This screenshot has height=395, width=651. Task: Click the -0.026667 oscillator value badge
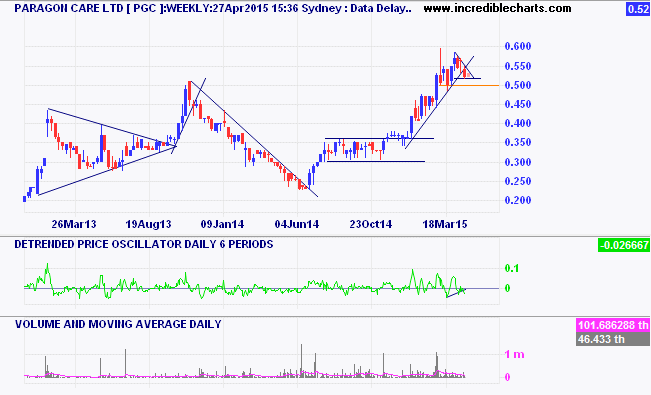[x=624, y=245]
